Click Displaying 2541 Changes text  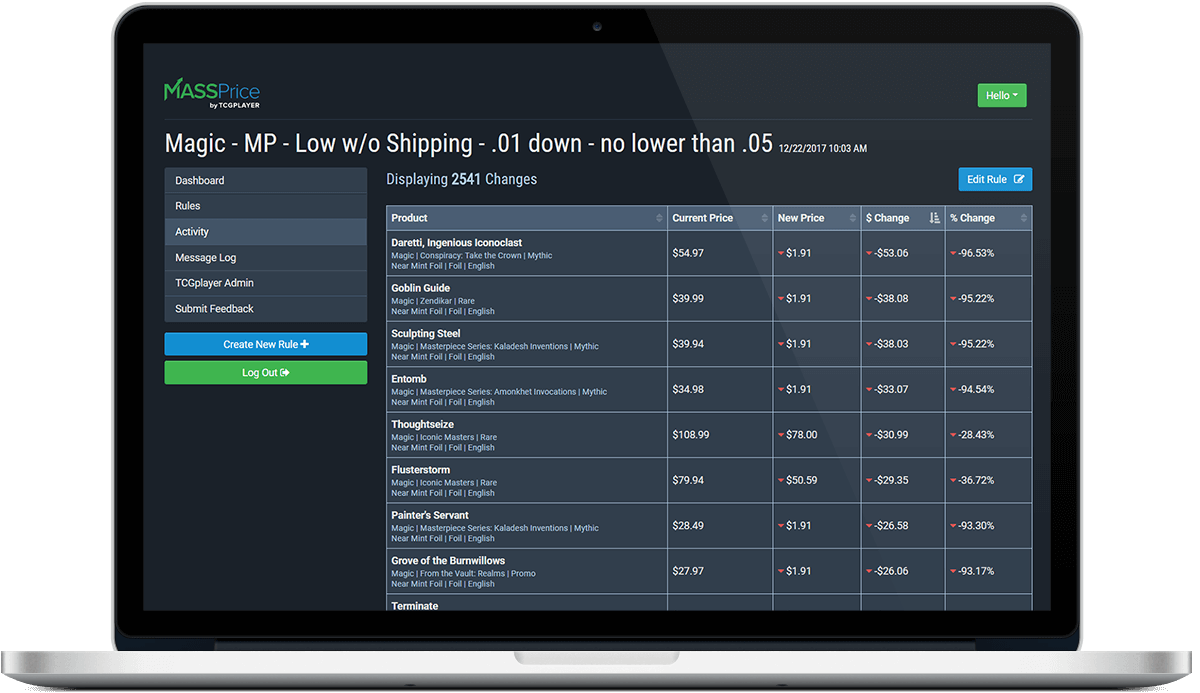(x=462, y=180)
